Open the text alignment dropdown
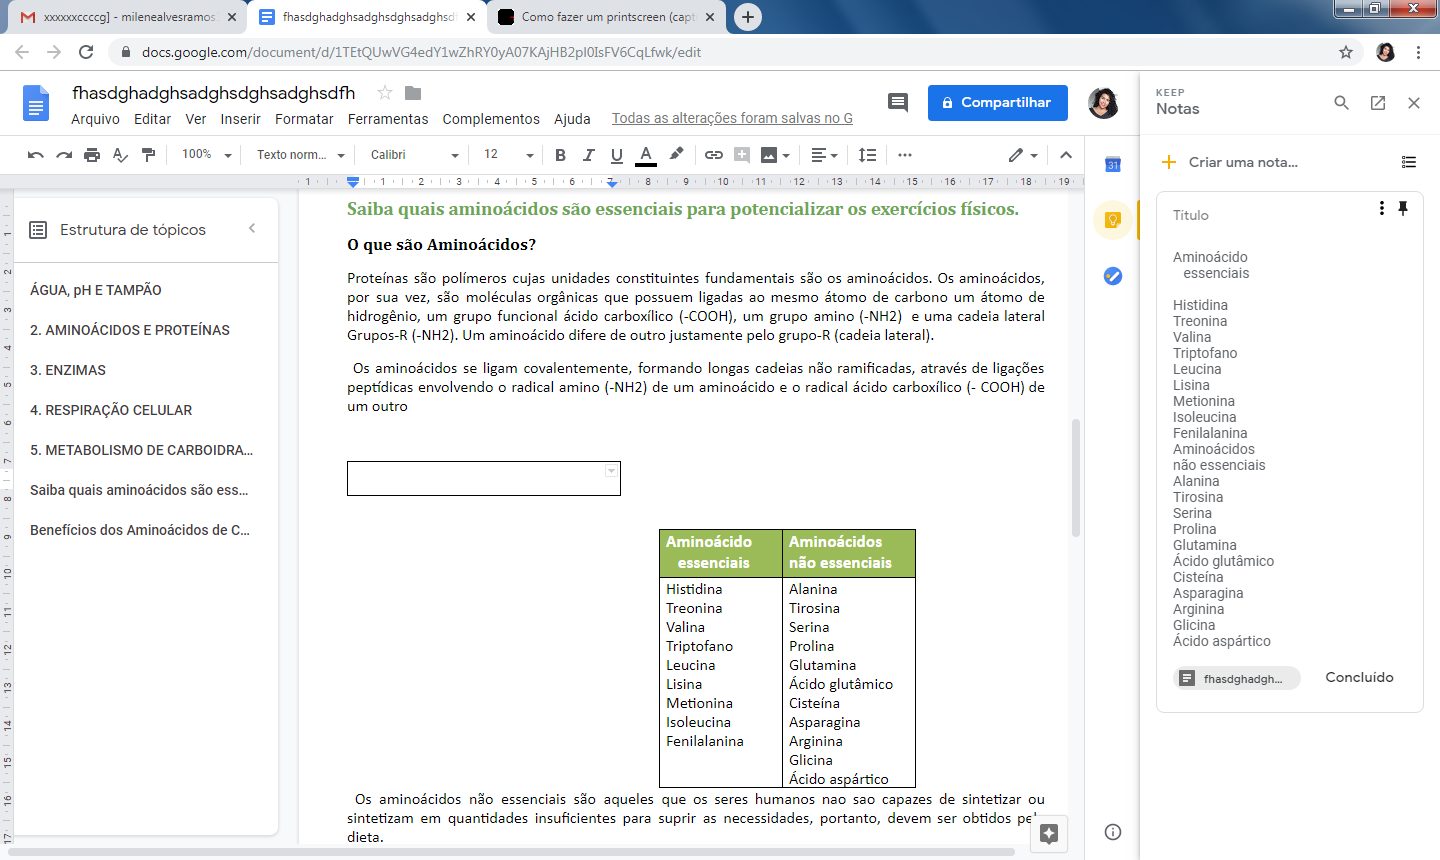Screen dimensions: 1440x860 click(x=825, y=155)
